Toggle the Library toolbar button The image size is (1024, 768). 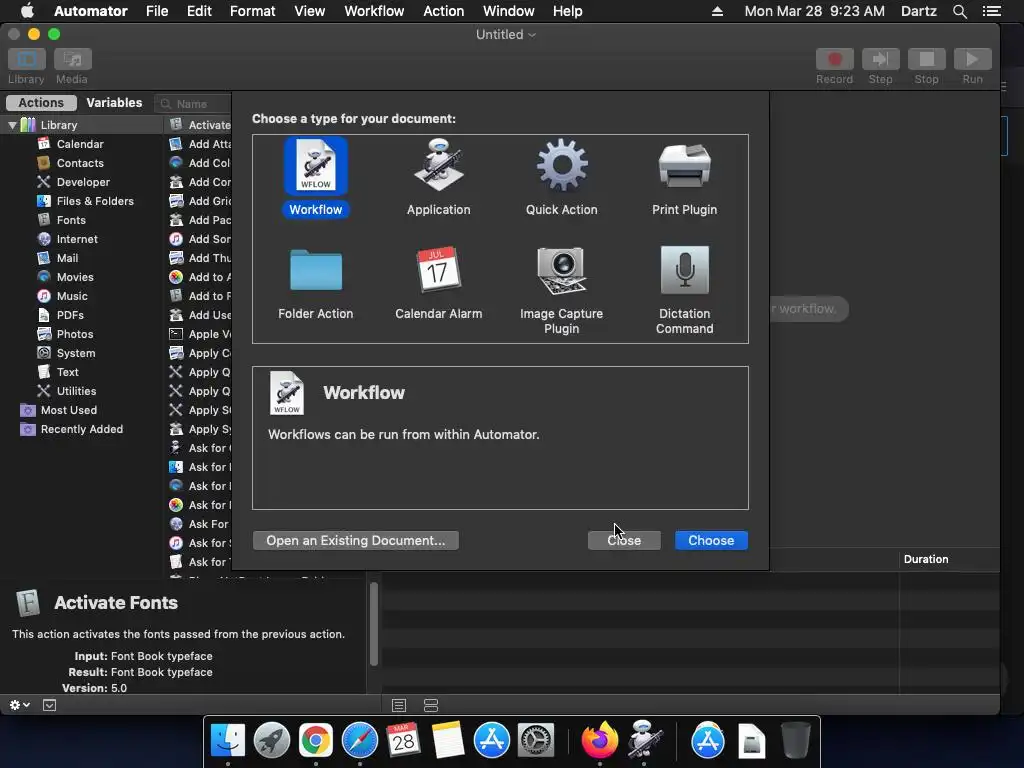(27, 59)
